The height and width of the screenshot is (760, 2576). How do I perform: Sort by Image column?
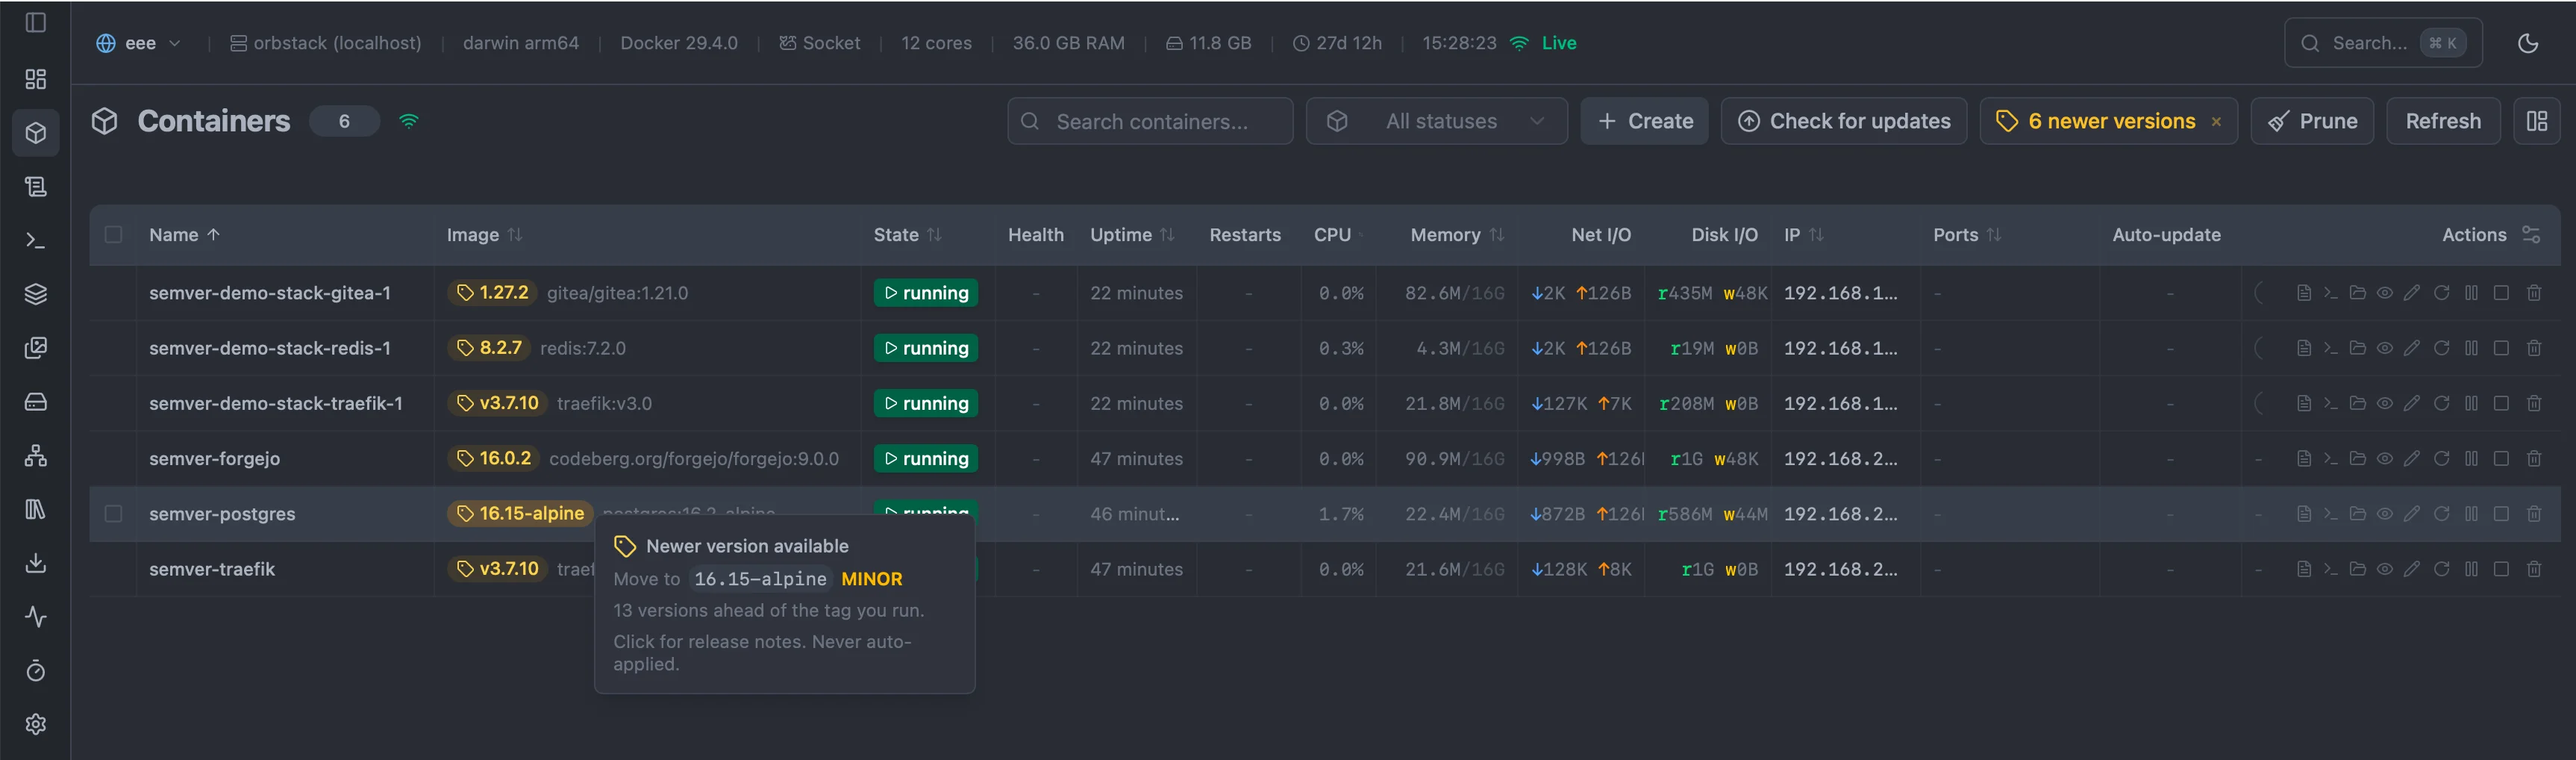point(484,235)
